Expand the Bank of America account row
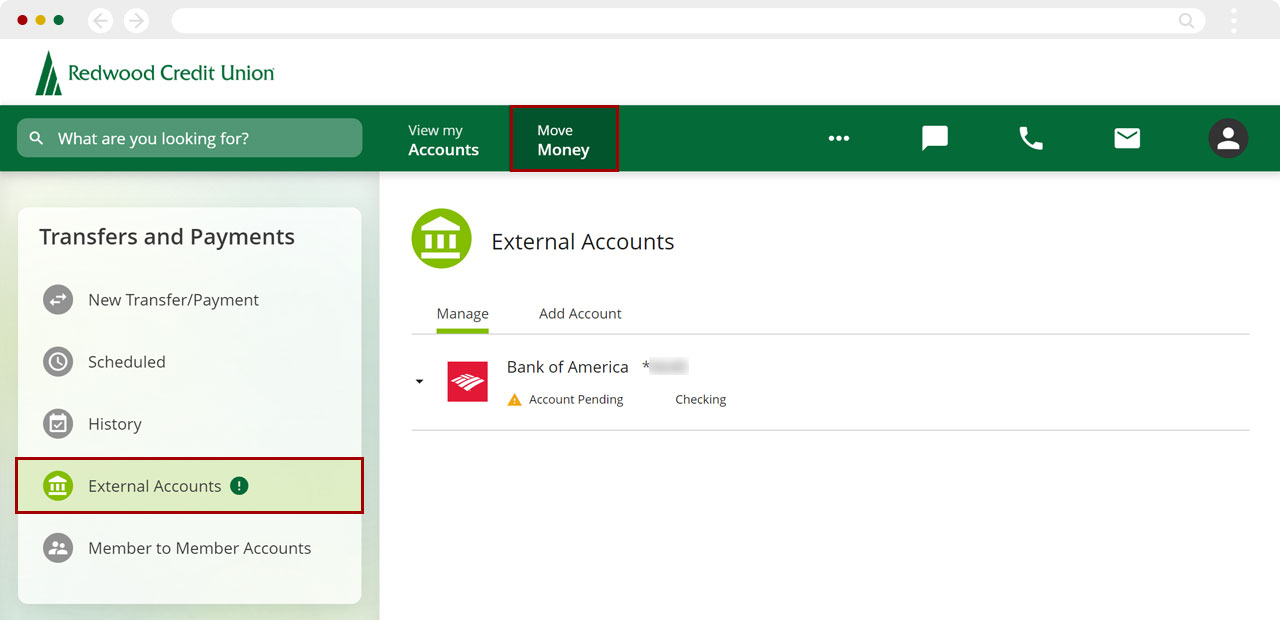The image size is (1280, 620). [420, 381]
